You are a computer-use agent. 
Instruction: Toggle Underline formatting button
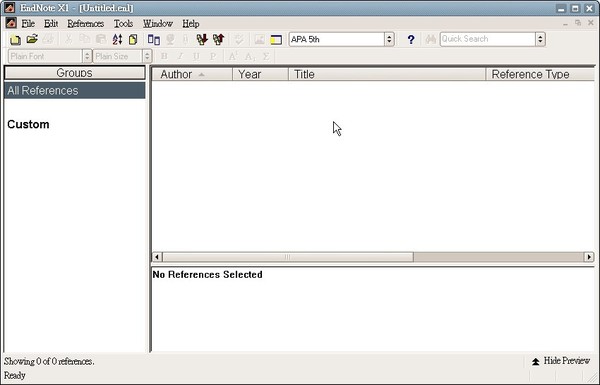196,57
